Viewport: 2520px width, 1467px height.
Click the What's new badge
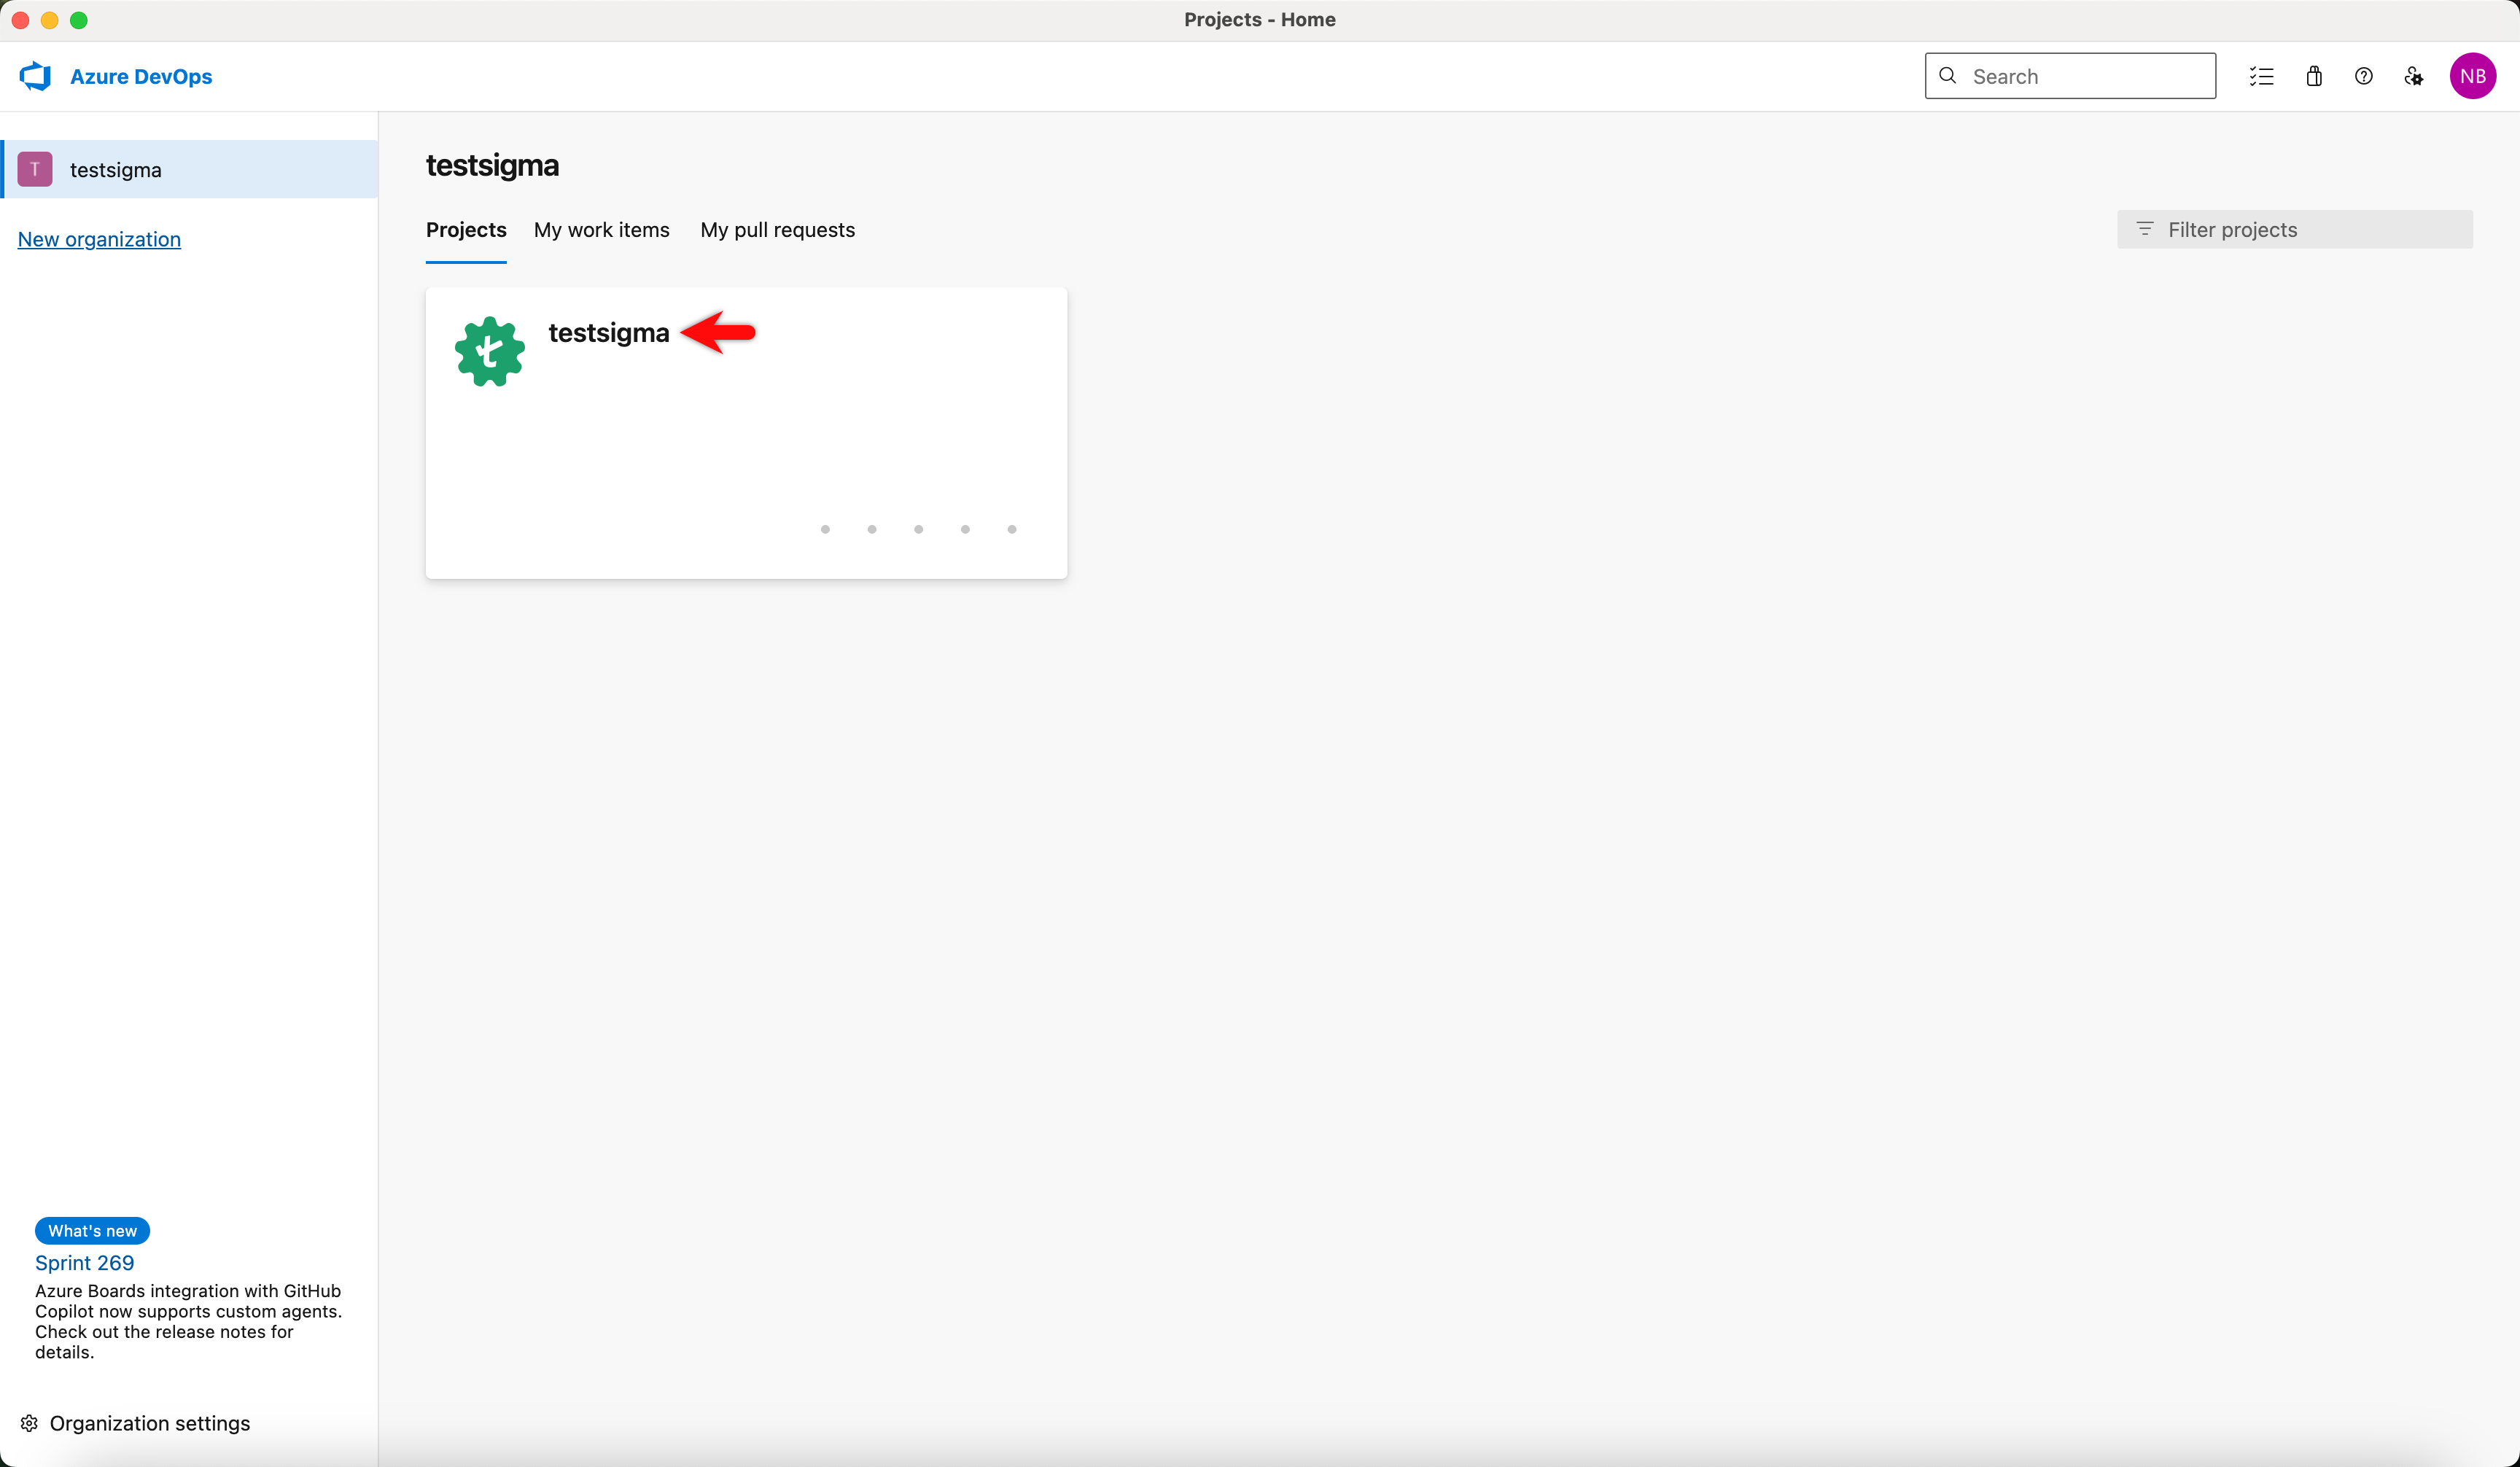tap(92, 1230)
